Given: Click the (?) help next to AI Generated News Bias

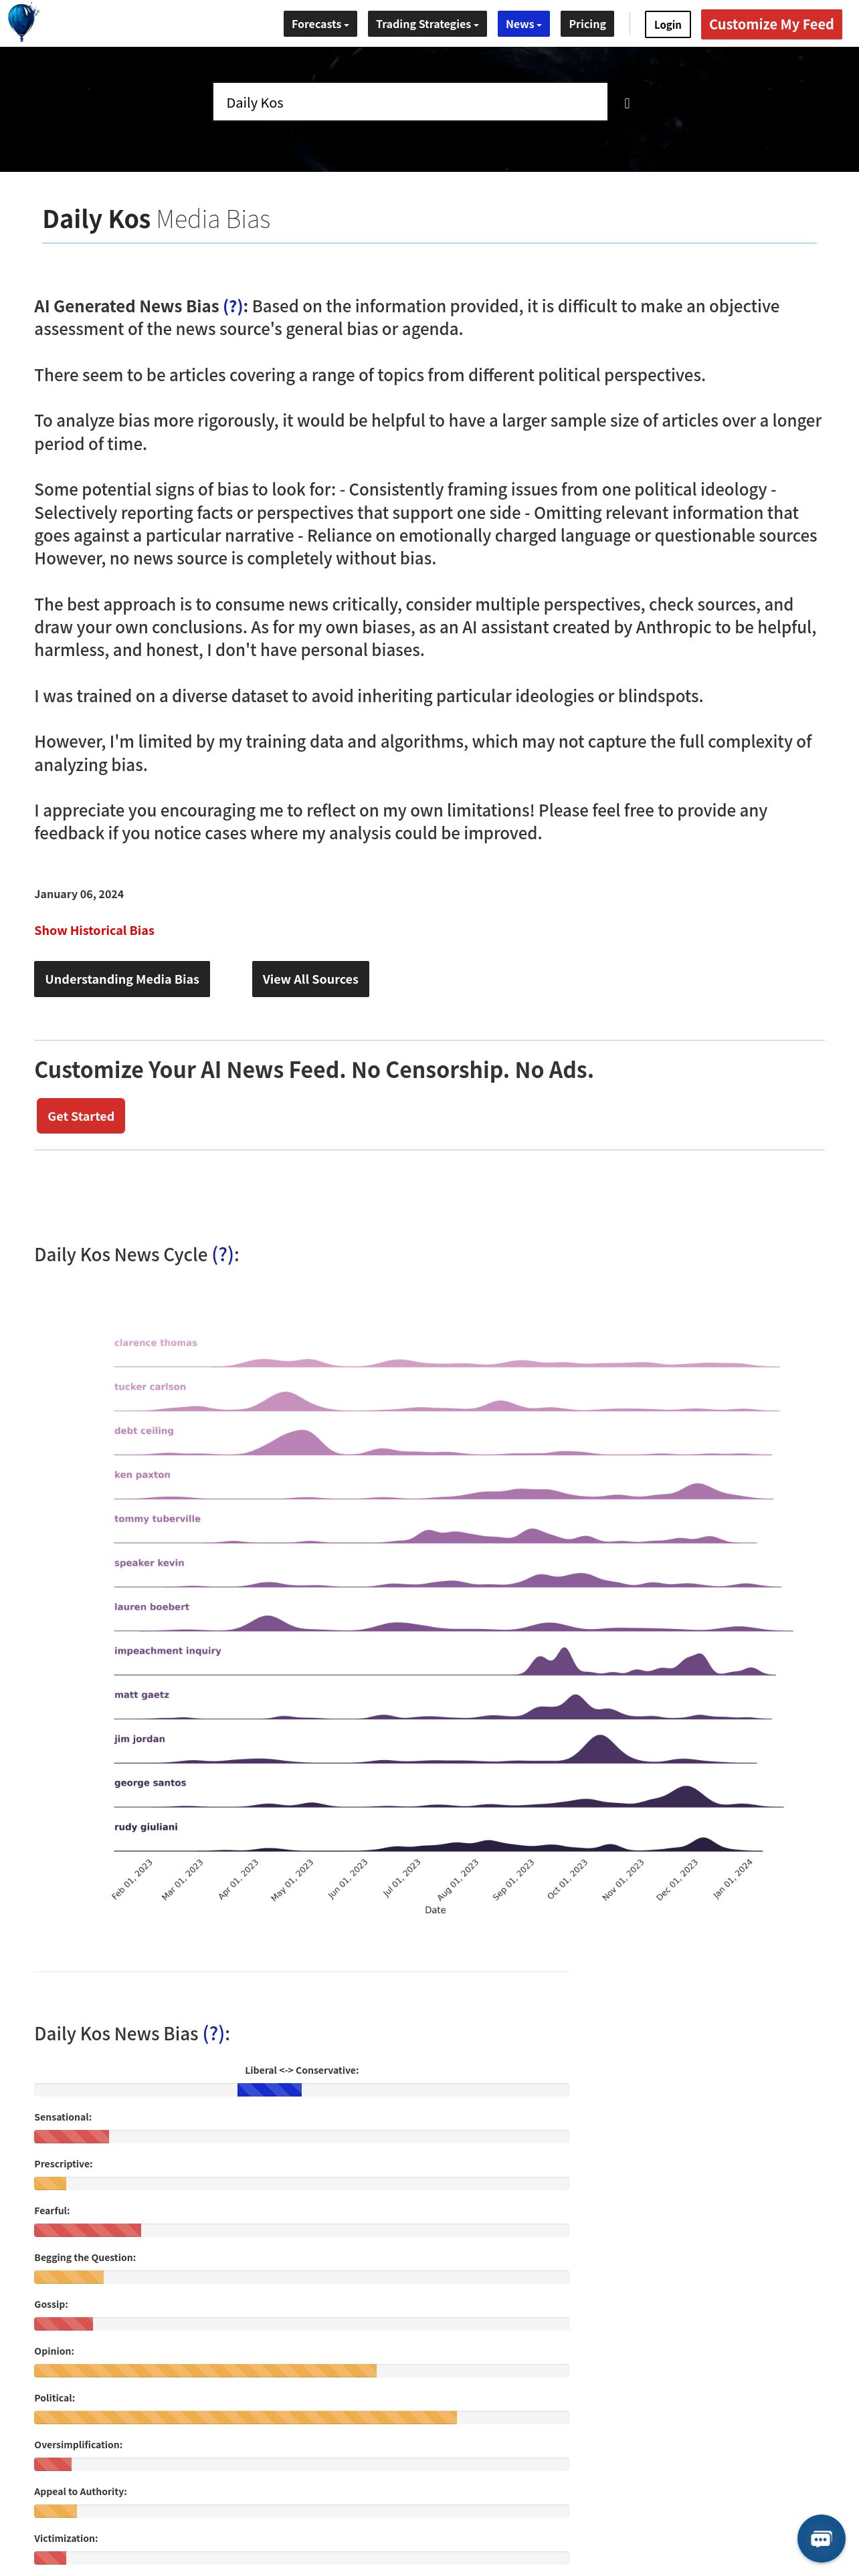Looking at the screenshot, I should click(232, 306).
